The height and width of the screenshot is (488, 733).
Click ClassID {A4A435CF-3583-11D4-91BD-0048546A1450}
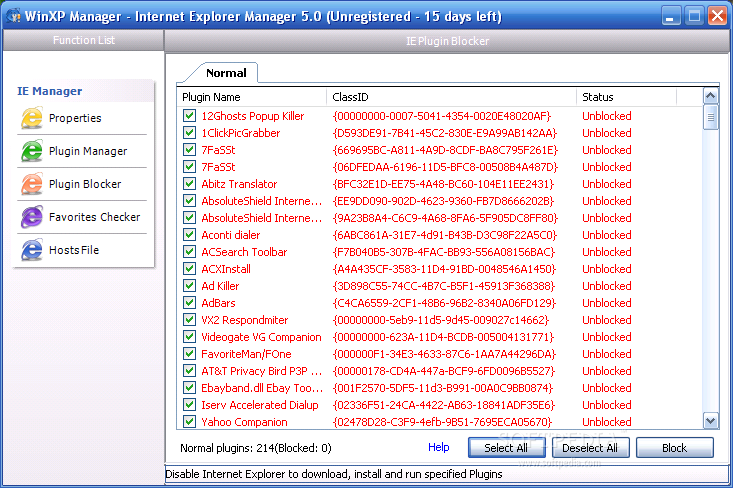(x=444, y=269)
